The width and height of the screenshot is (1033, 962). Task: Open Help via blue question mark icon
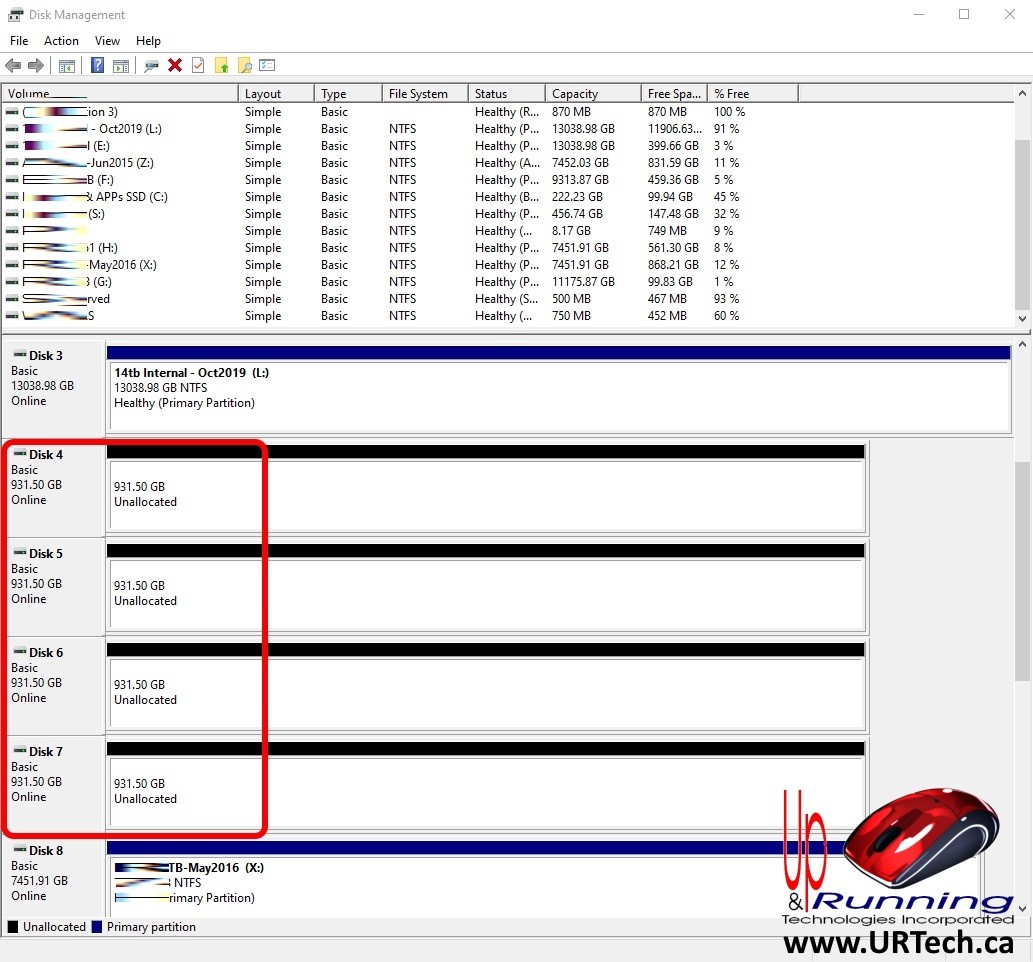(97, 66)
